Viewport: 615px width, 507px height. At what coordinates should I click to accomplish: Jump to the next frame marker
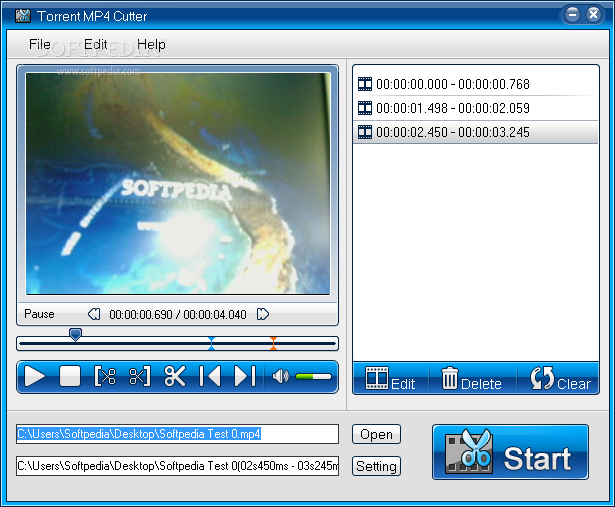[245, 376]
